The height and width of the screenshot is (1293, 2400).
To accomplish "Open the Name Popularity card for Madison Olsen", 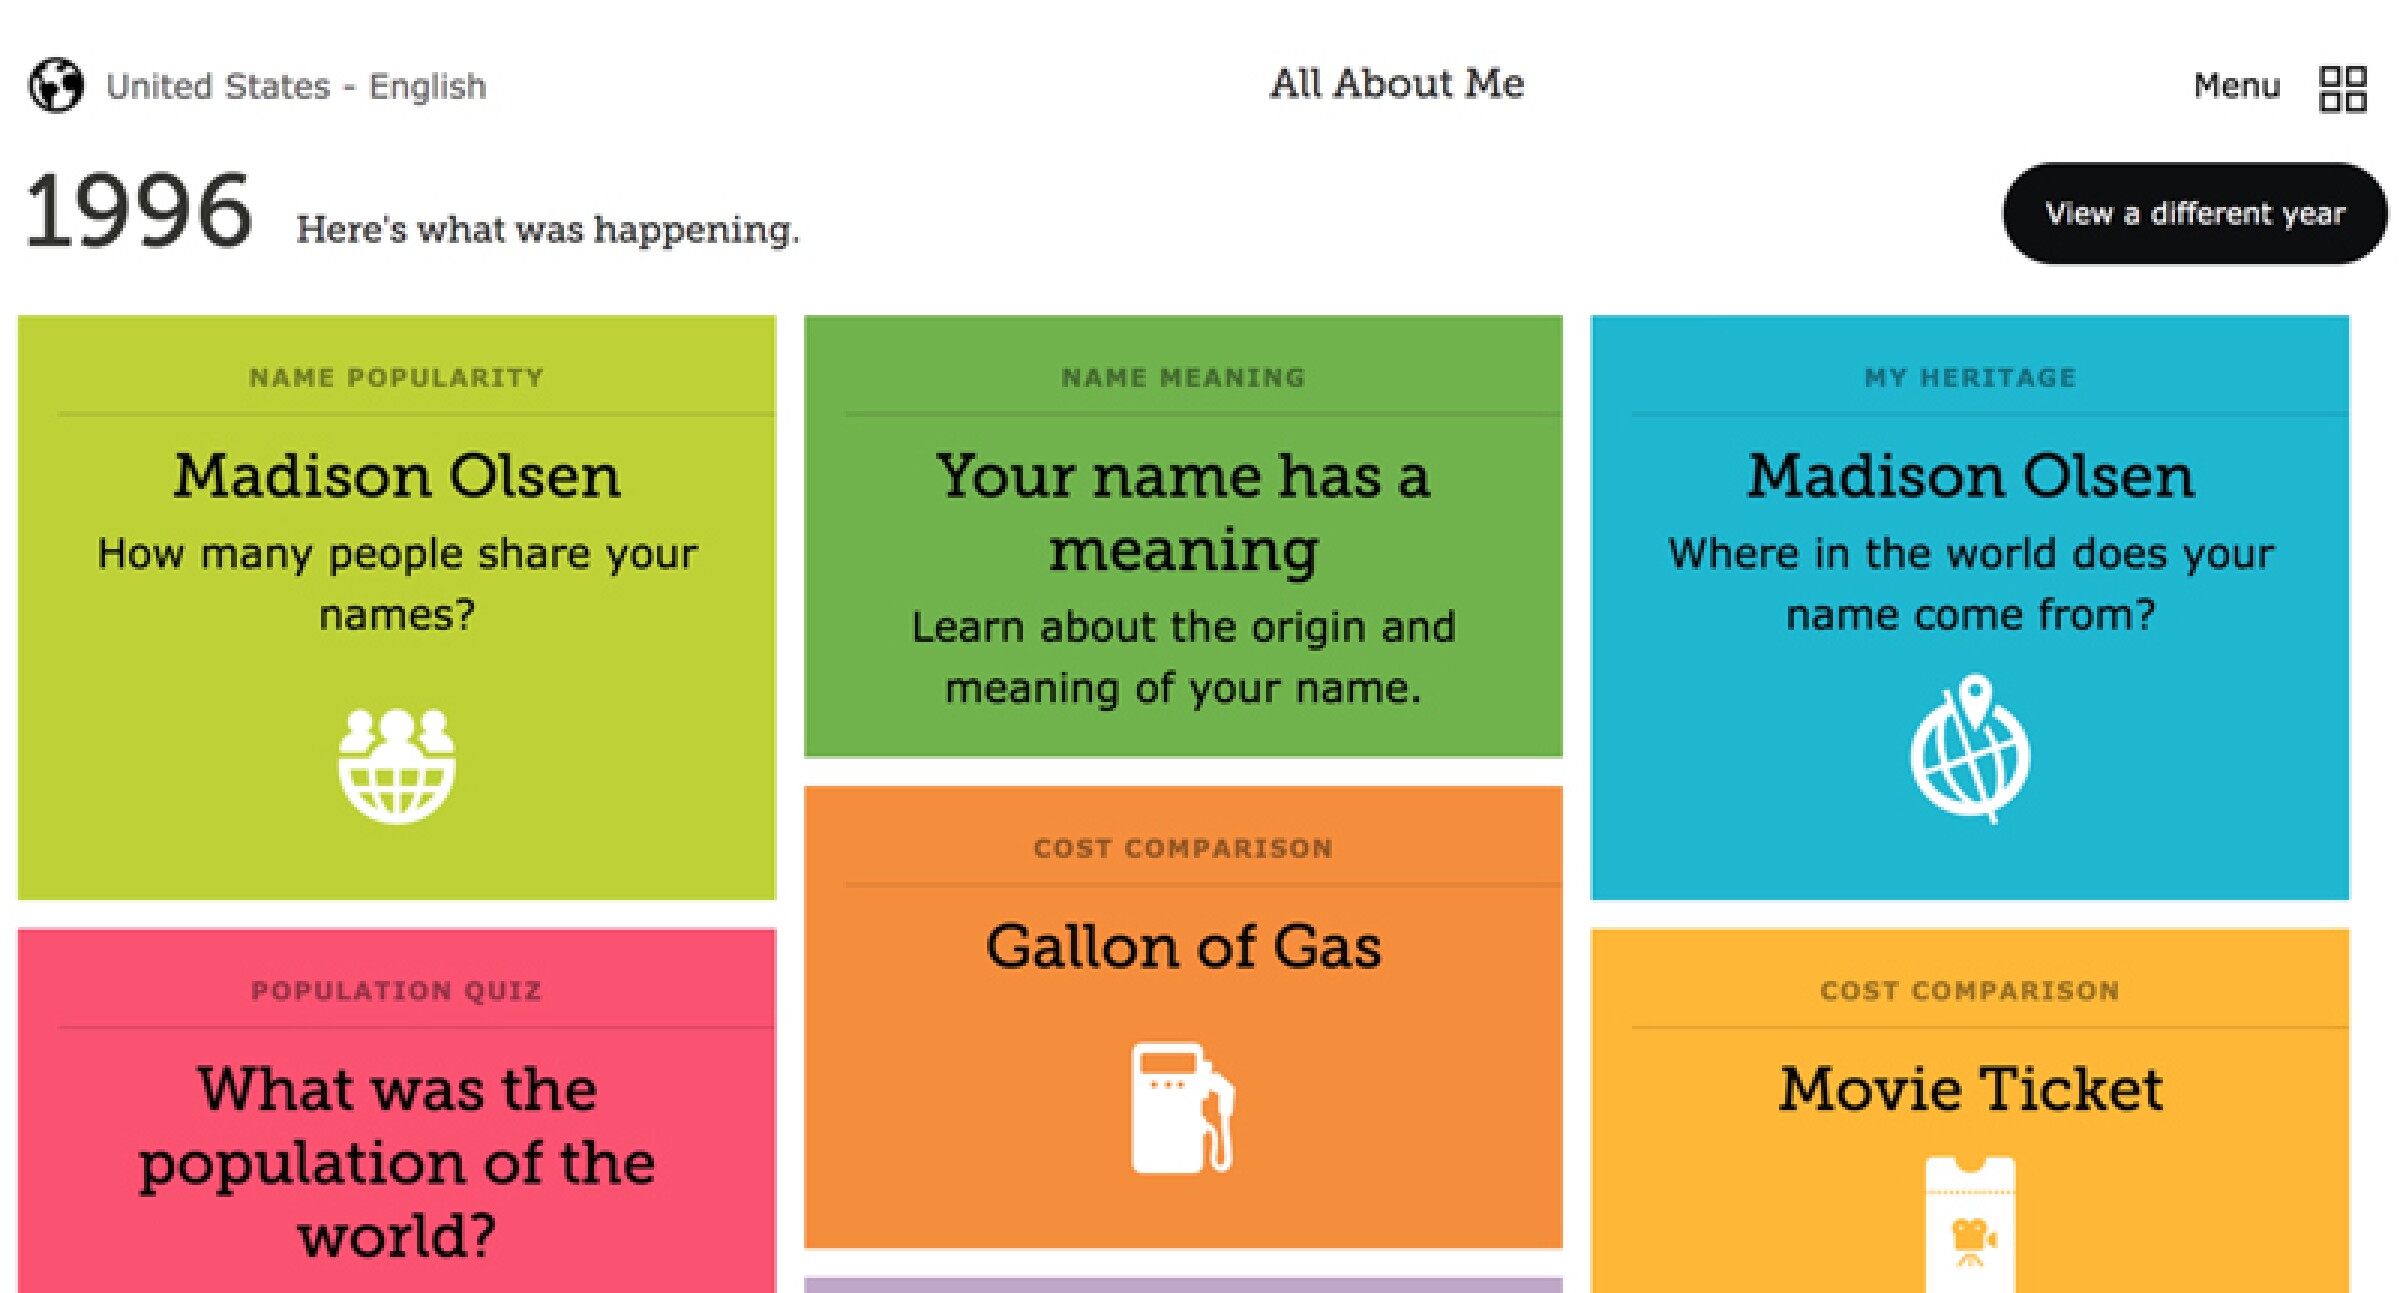I will pyautogui.click(x=398, y=610).
